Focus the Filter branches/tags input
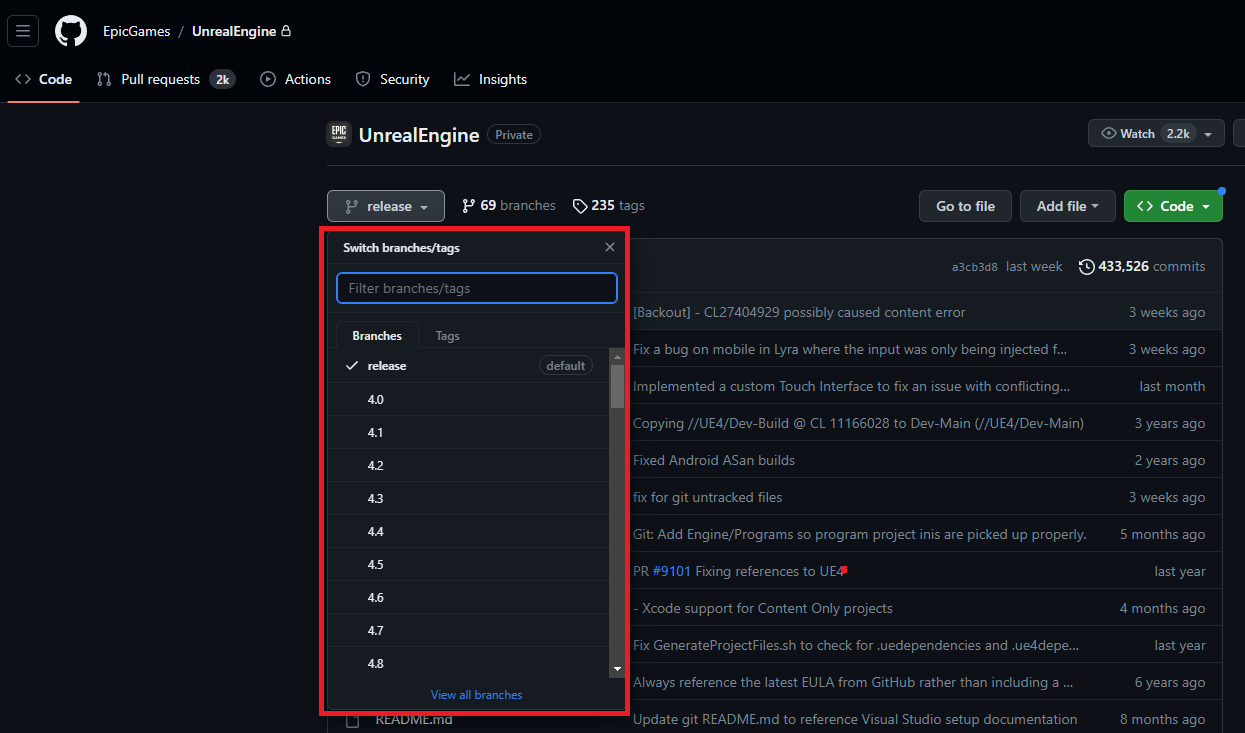The height and width of the screenshot is (733, 1245). 477,288
